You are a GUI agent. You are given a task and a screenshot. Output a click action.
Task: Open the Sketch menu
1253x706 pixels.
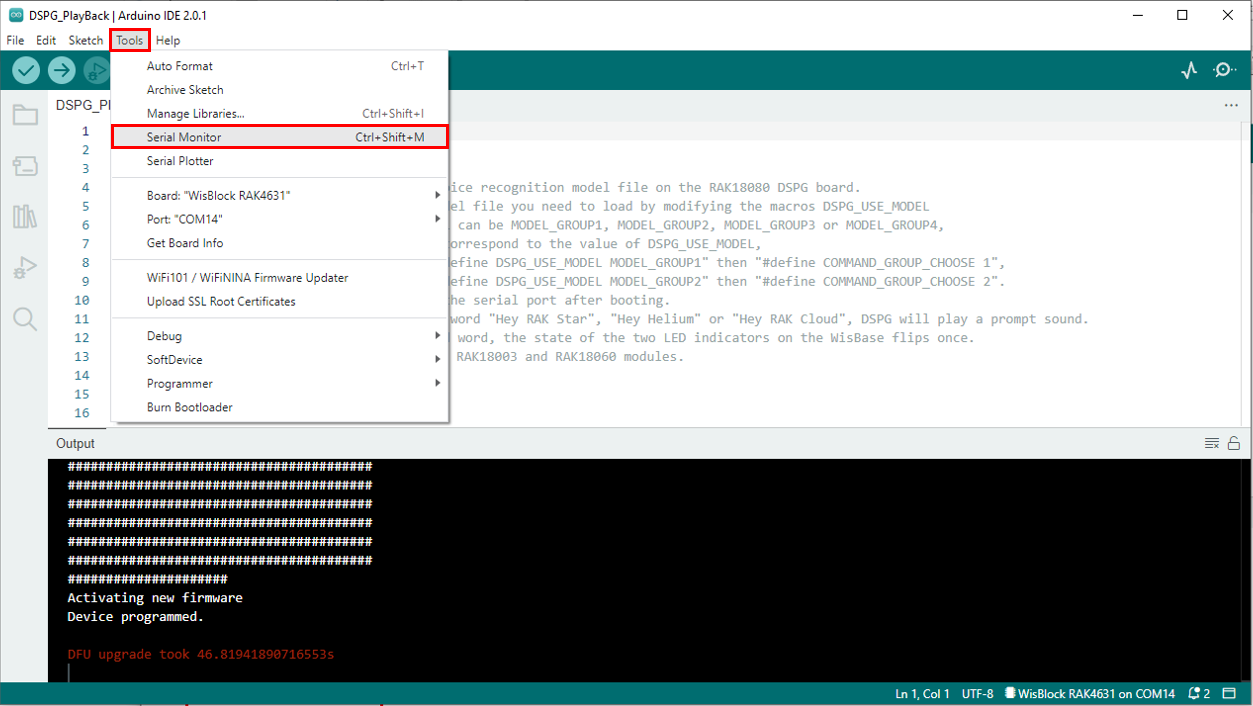[x=85, y=41]
